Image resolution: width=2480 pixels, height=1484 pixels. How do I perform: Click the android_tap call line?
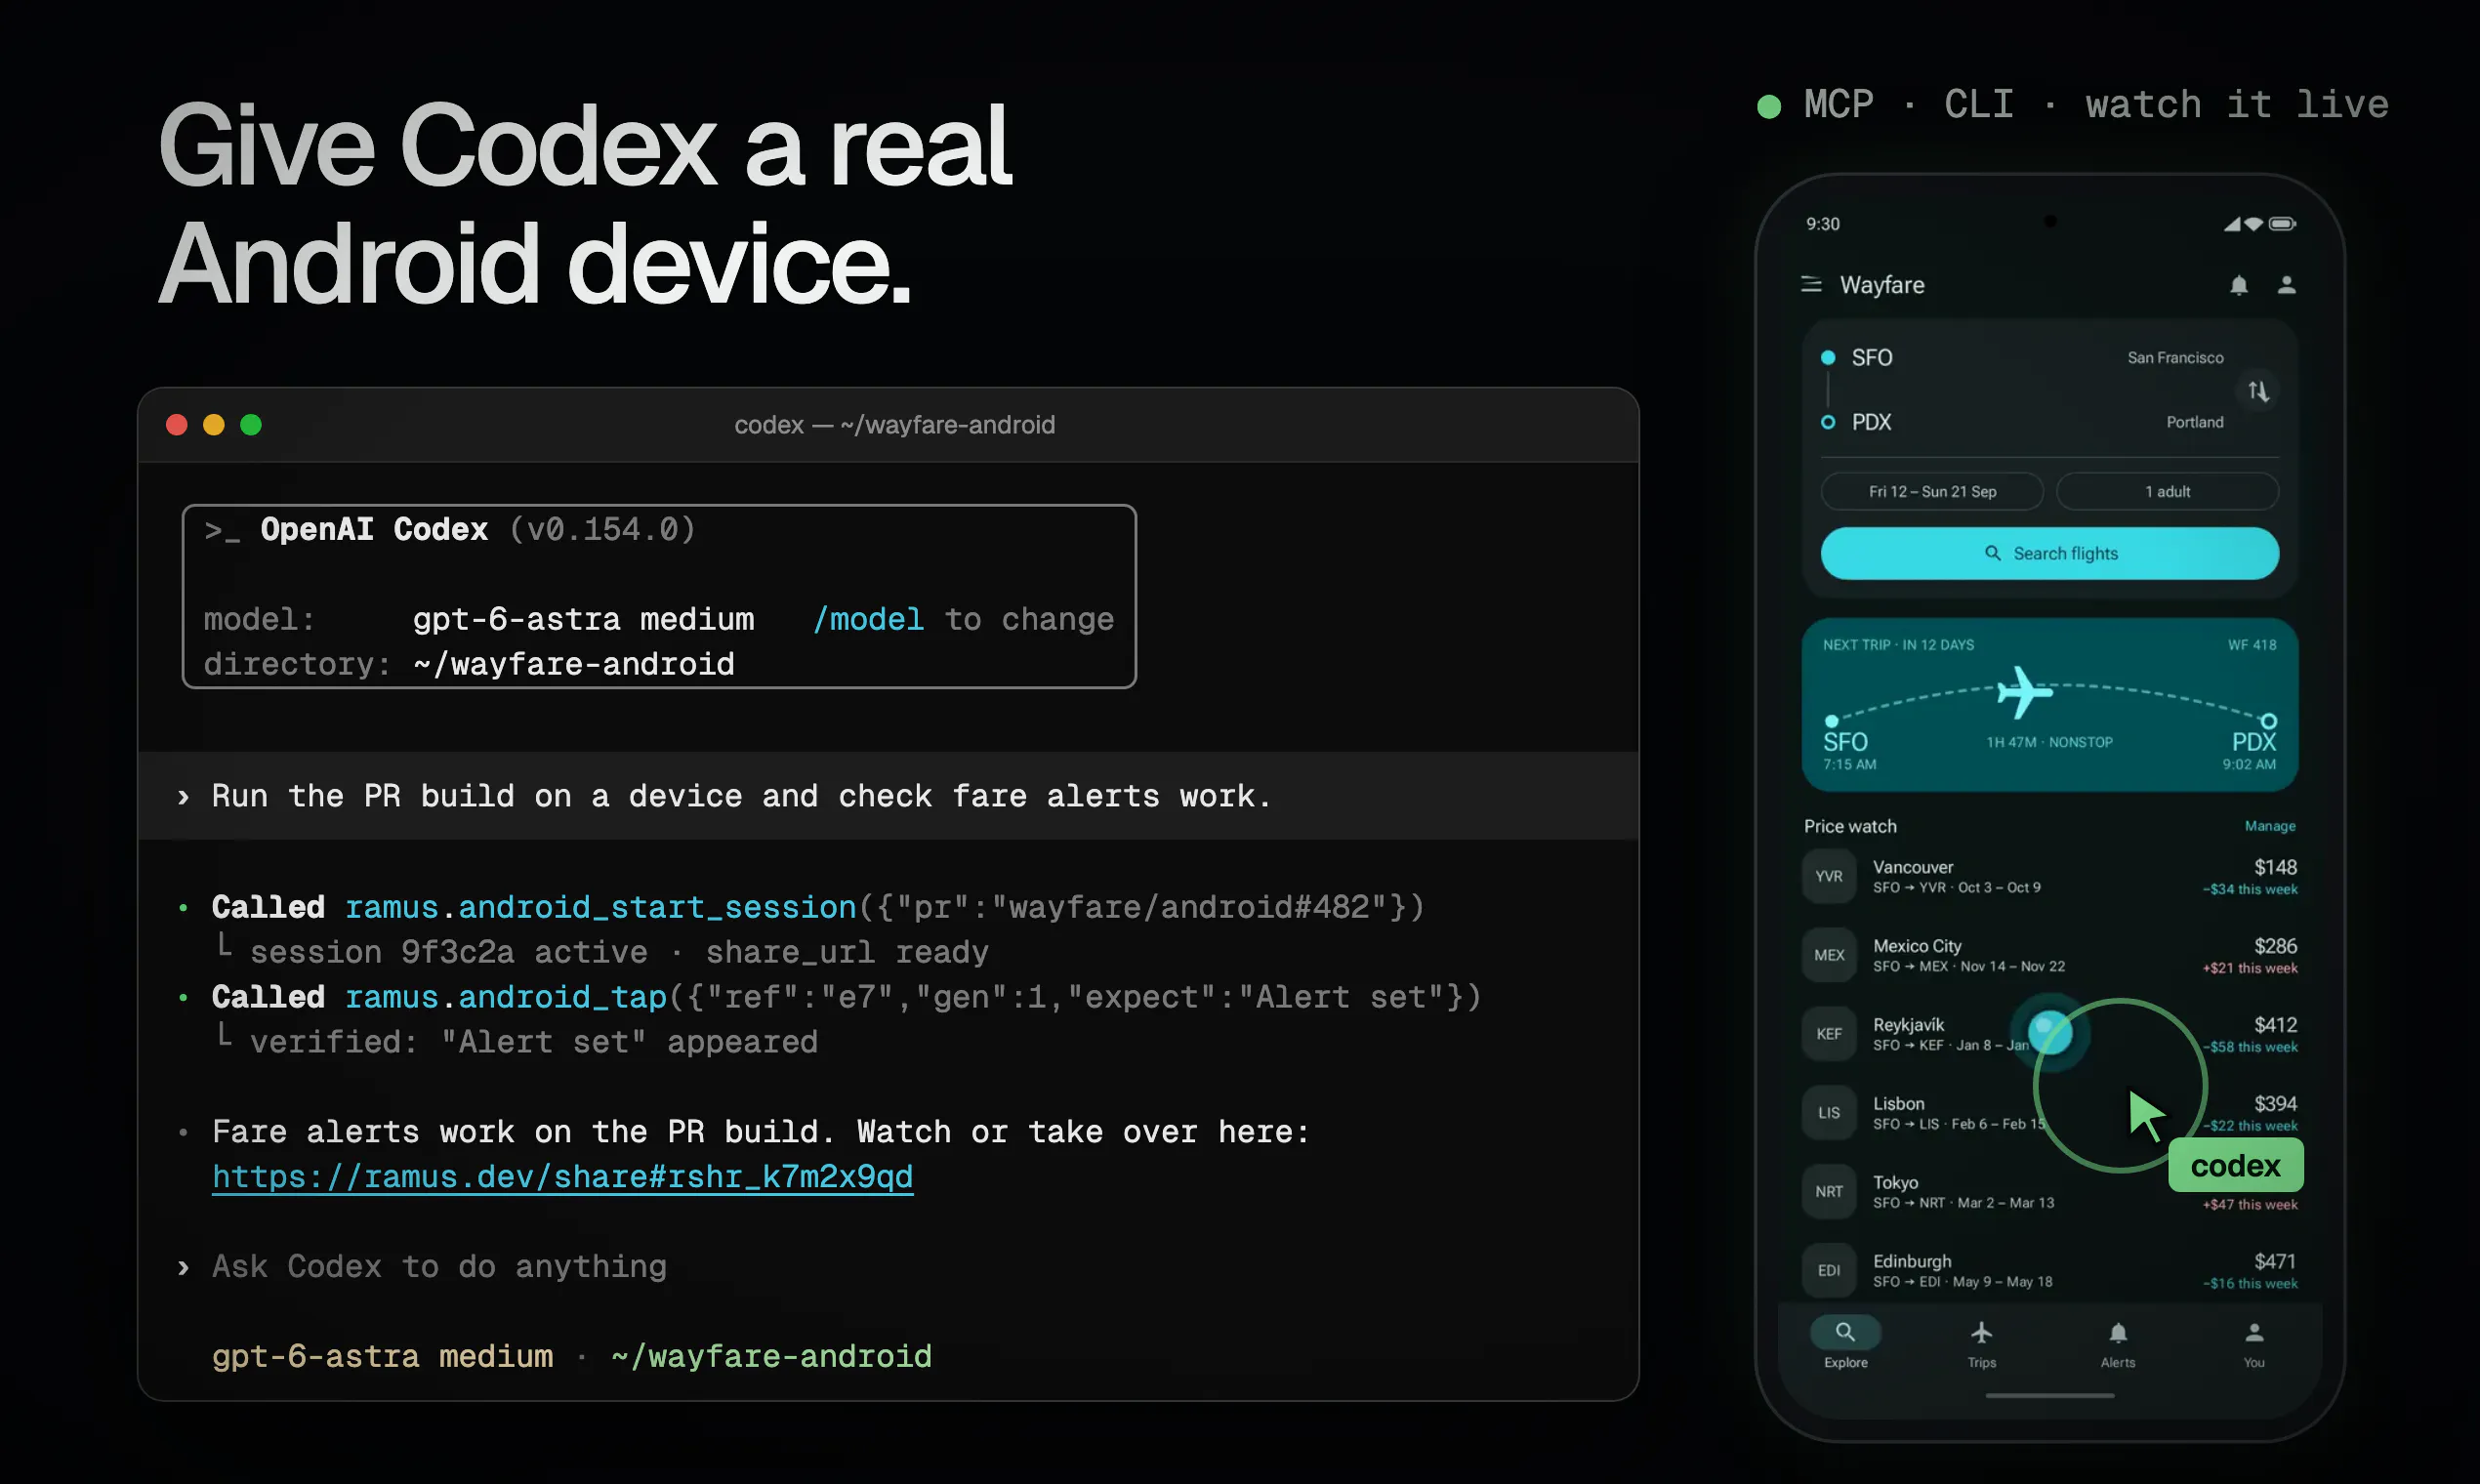pos(846,997)
